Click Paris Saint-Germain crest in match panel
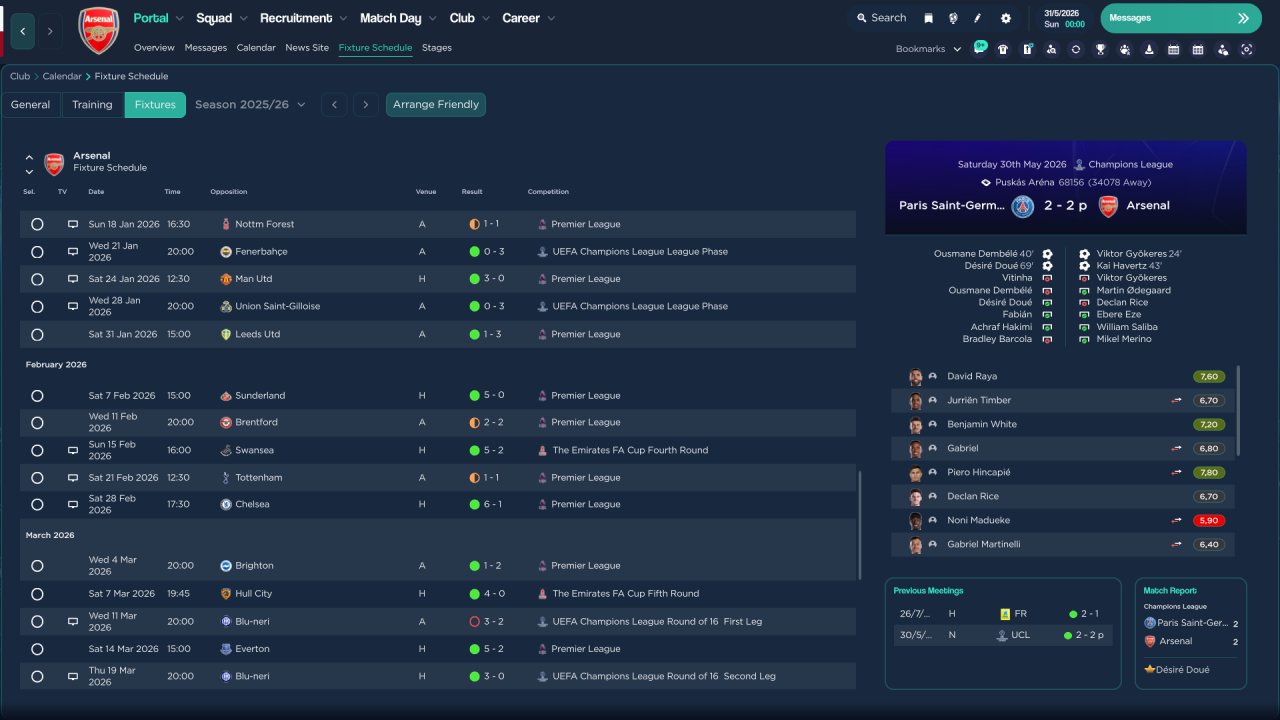Viewport: 1280px width, 720px height. [x=1022, y=206]
